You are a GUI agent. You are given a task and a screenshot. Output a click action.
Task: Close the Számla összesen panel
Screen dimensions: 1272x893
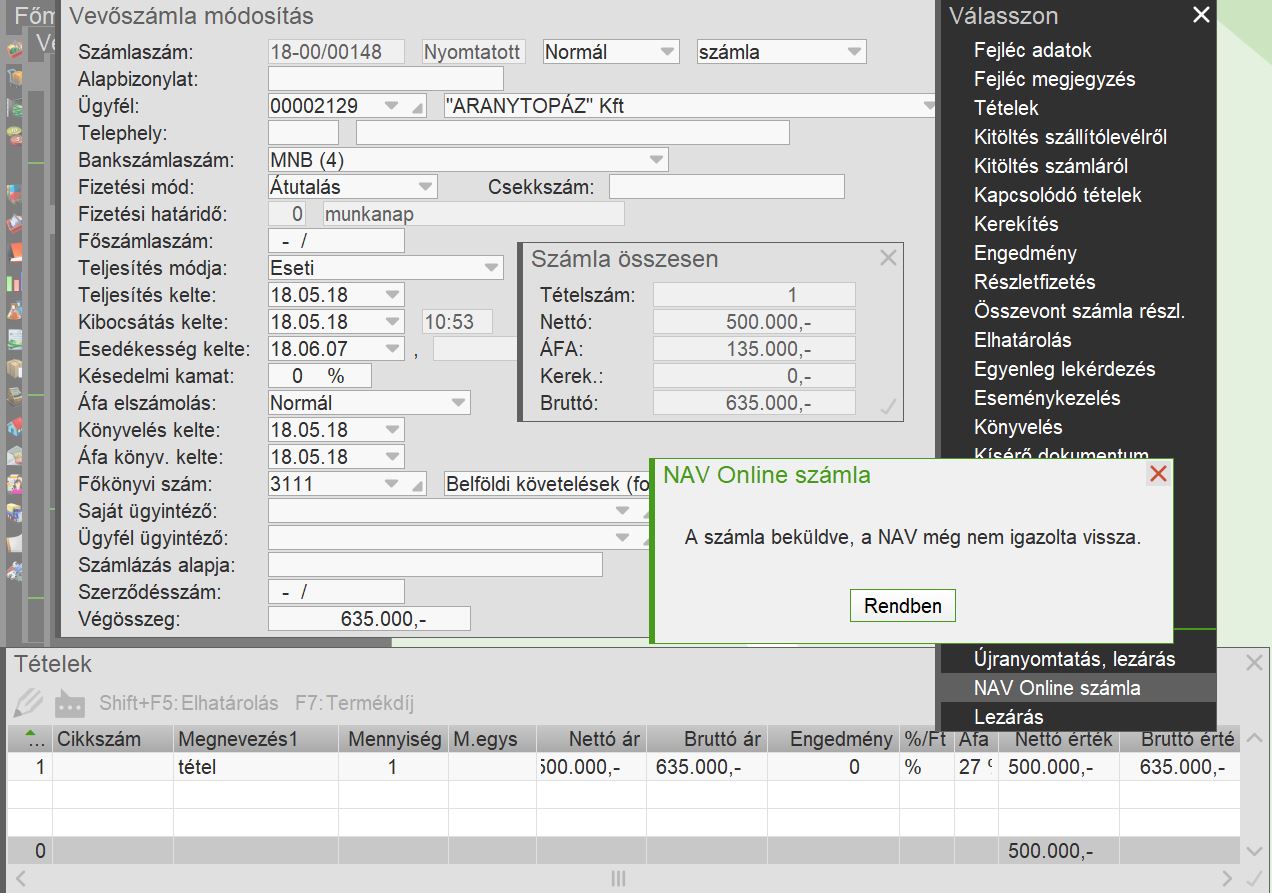(888, 258)
